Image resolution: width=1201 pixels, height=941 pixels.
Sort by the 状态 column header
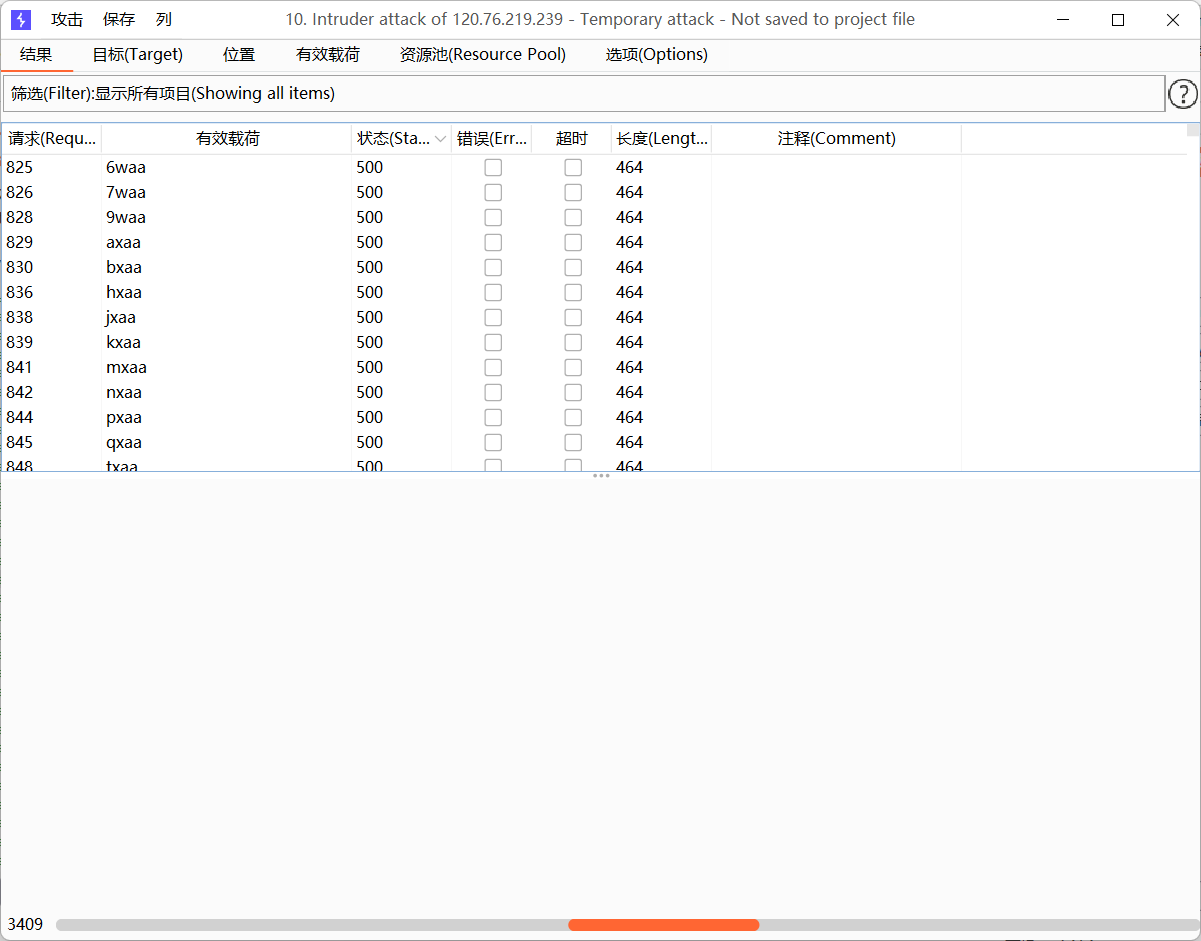[x=402, y=139]
